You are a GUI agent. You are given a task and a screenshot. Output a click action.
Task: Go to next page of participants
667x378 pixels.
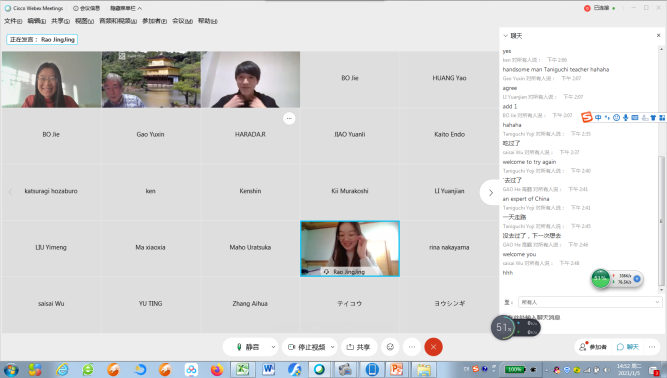(490, 193)
